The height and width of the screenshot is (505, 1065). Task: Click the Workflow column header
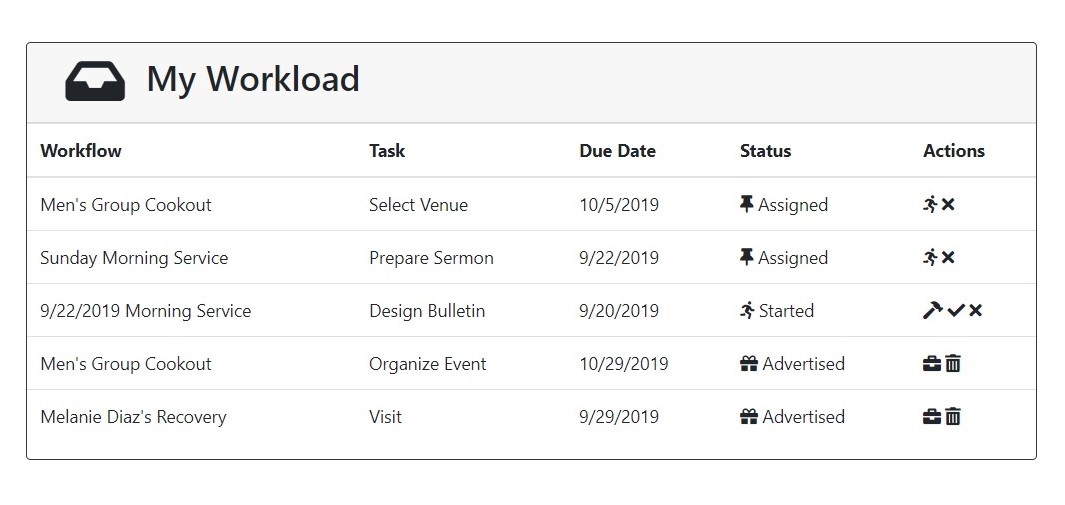click(81, 151)
